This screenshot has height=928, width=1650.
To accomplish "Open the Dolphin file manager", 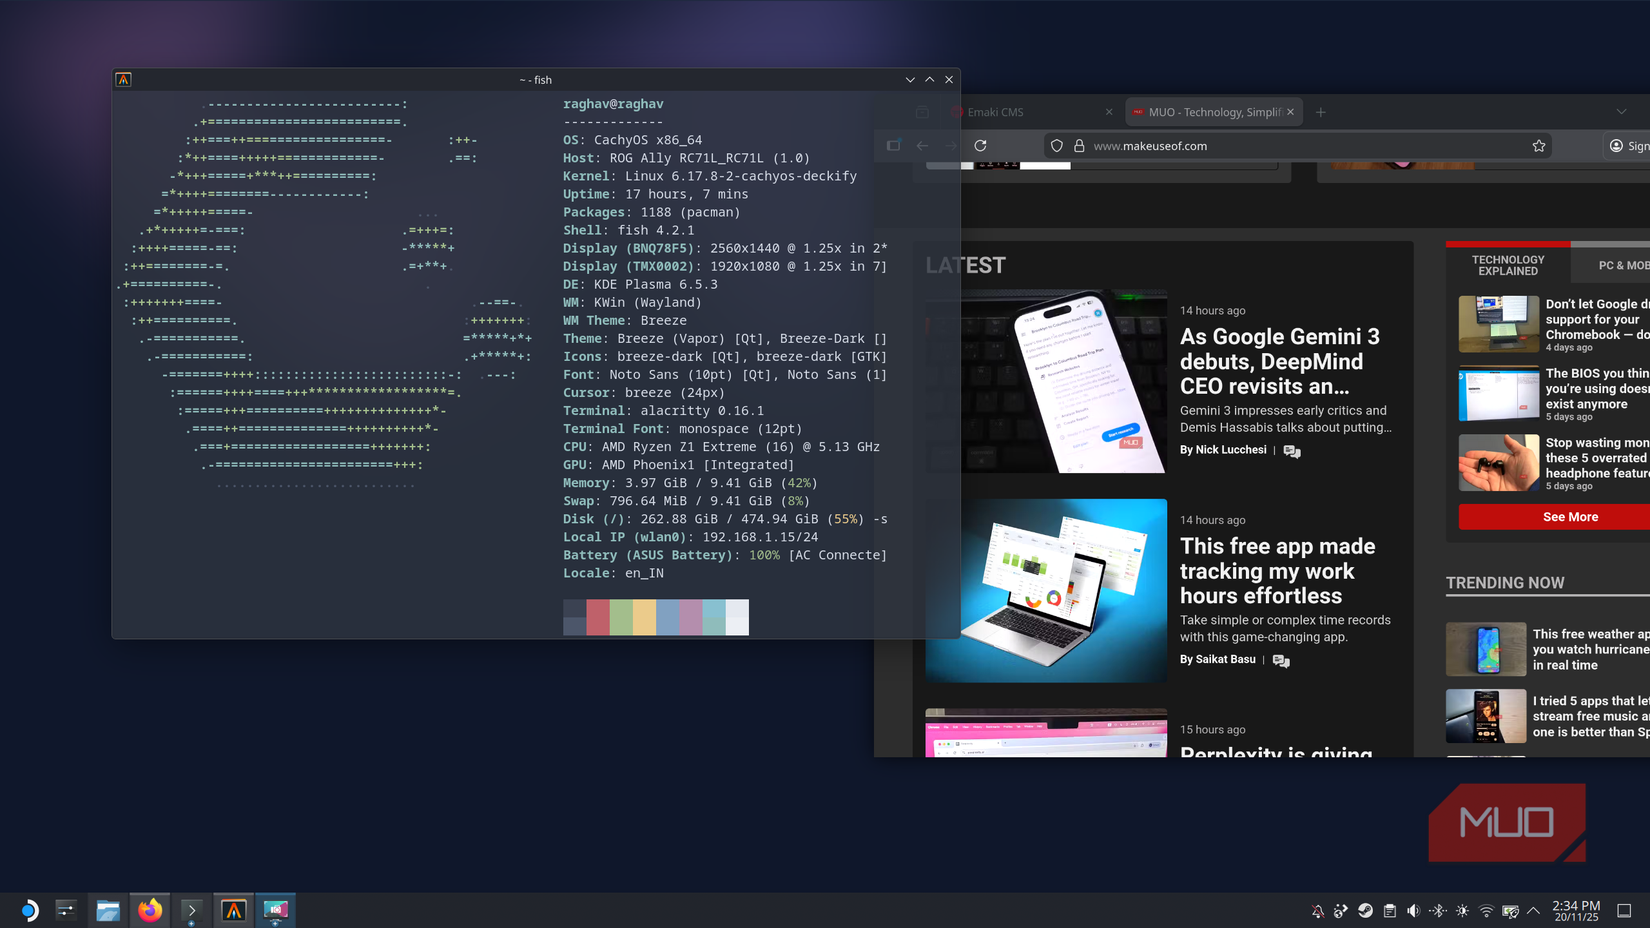I will point(108,910).
